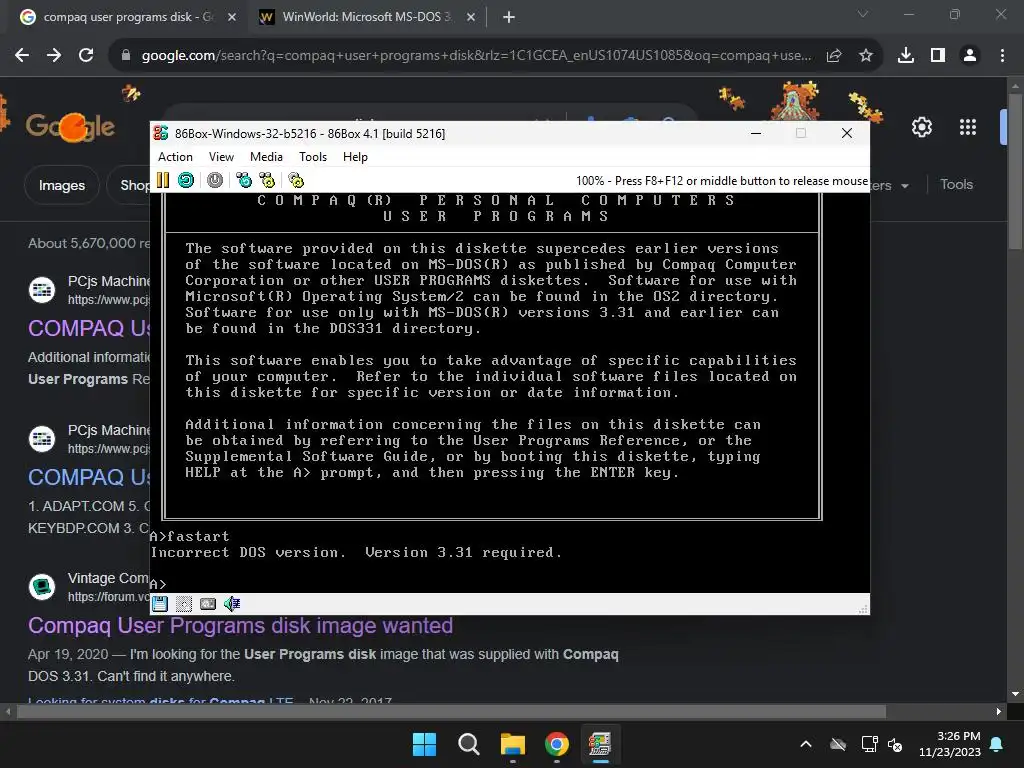Reload the Google search page

pyautogui.click(x=86, y=56)
